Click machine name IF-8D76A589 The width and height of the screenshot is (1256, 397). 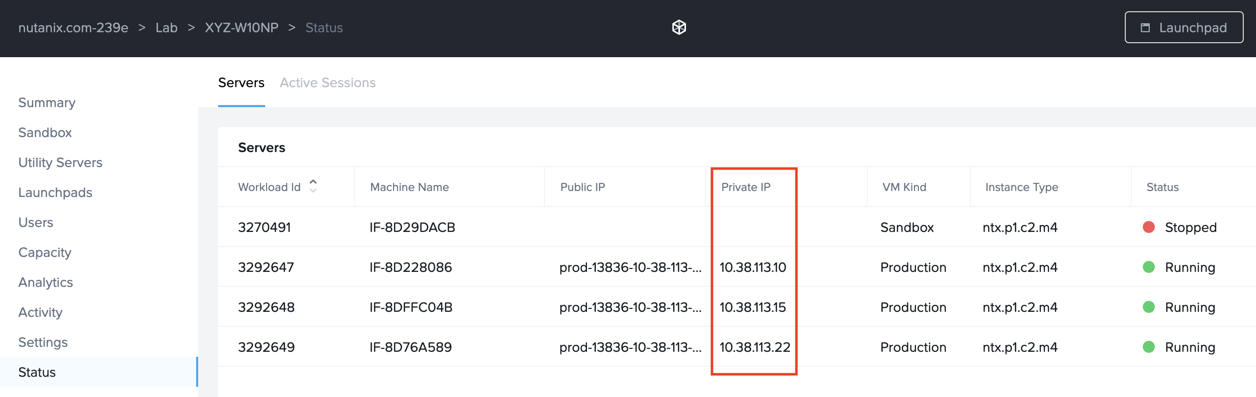click(410, 347)
